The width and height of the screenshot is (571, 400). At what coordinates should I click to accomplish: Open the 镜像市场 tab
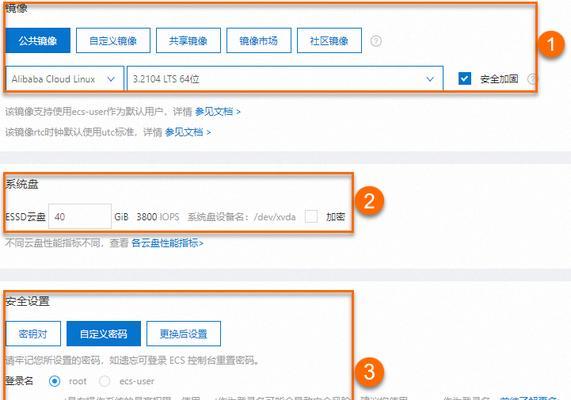[x=259, y=40]
